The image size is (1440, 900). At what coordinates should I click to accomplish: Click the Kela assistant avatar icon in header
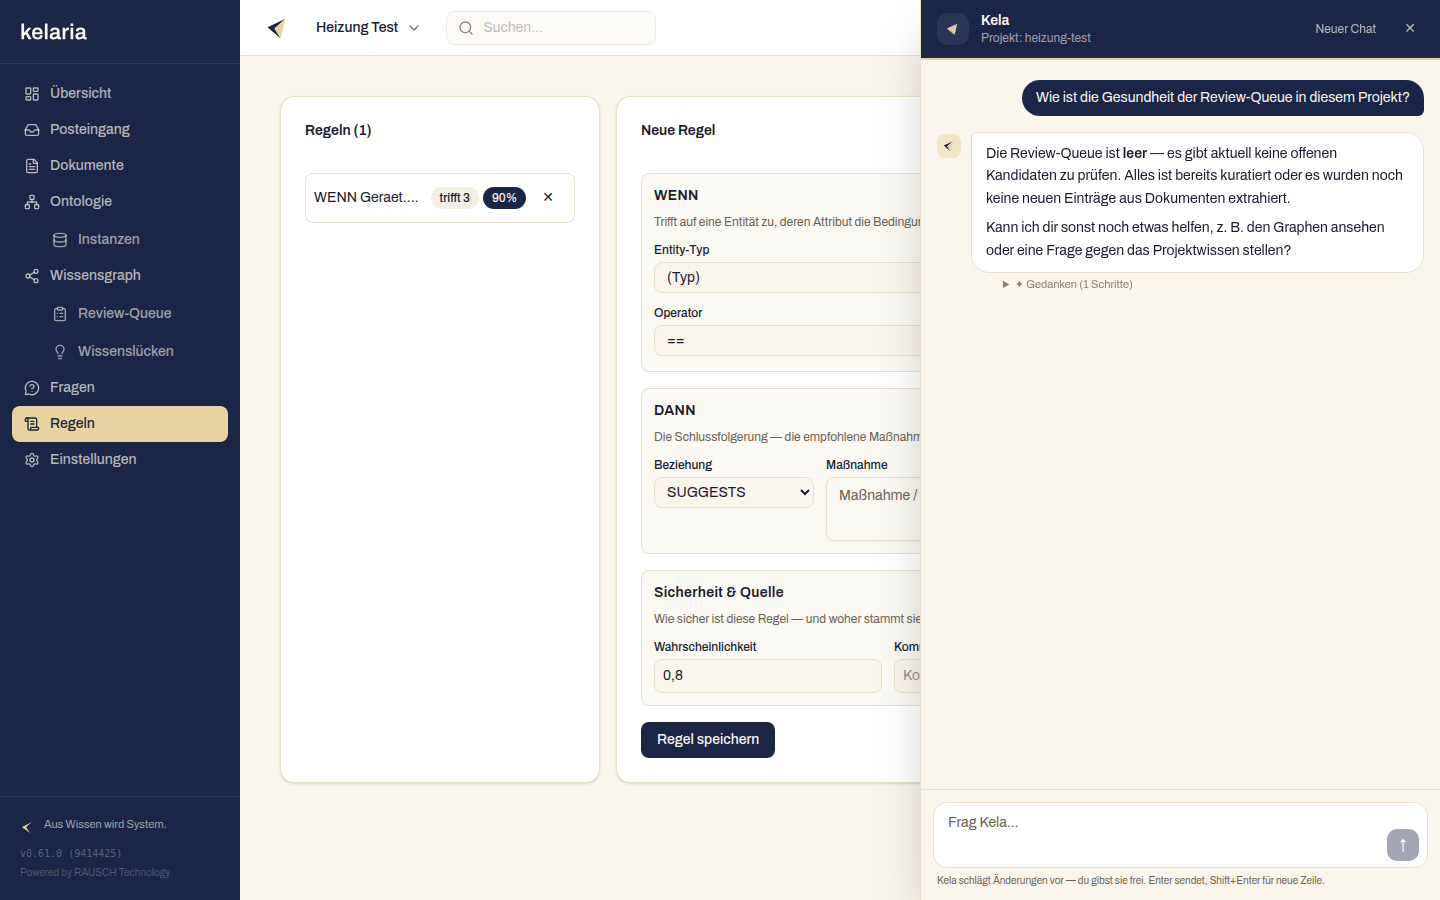click(x=953, y=29)
